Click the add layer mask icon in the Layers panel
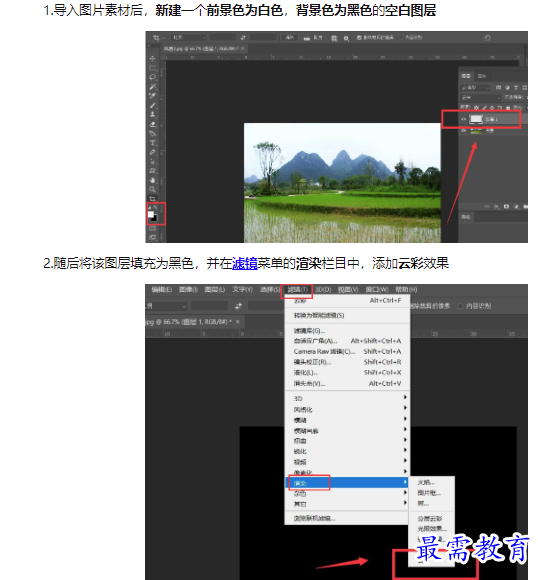This screenshot has height=580, width=538. point(506,206)
